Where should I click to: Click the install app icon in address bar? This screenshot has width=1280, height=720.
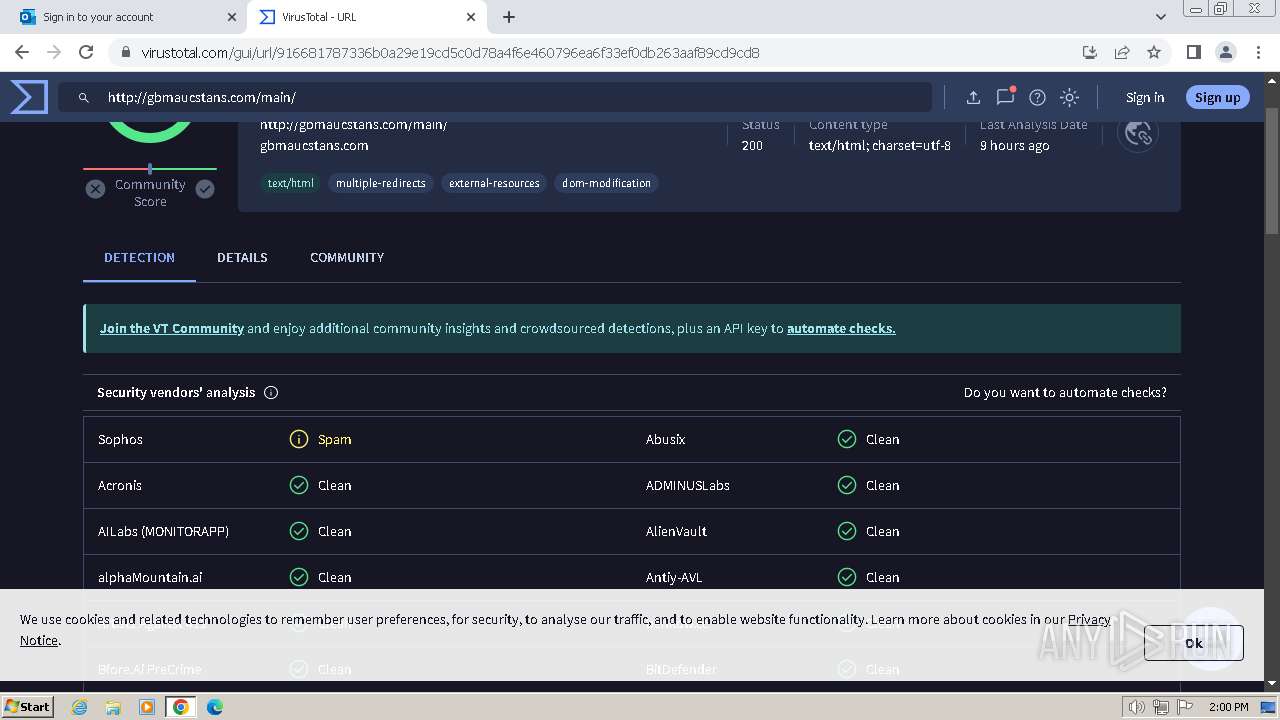(1090, 52)
